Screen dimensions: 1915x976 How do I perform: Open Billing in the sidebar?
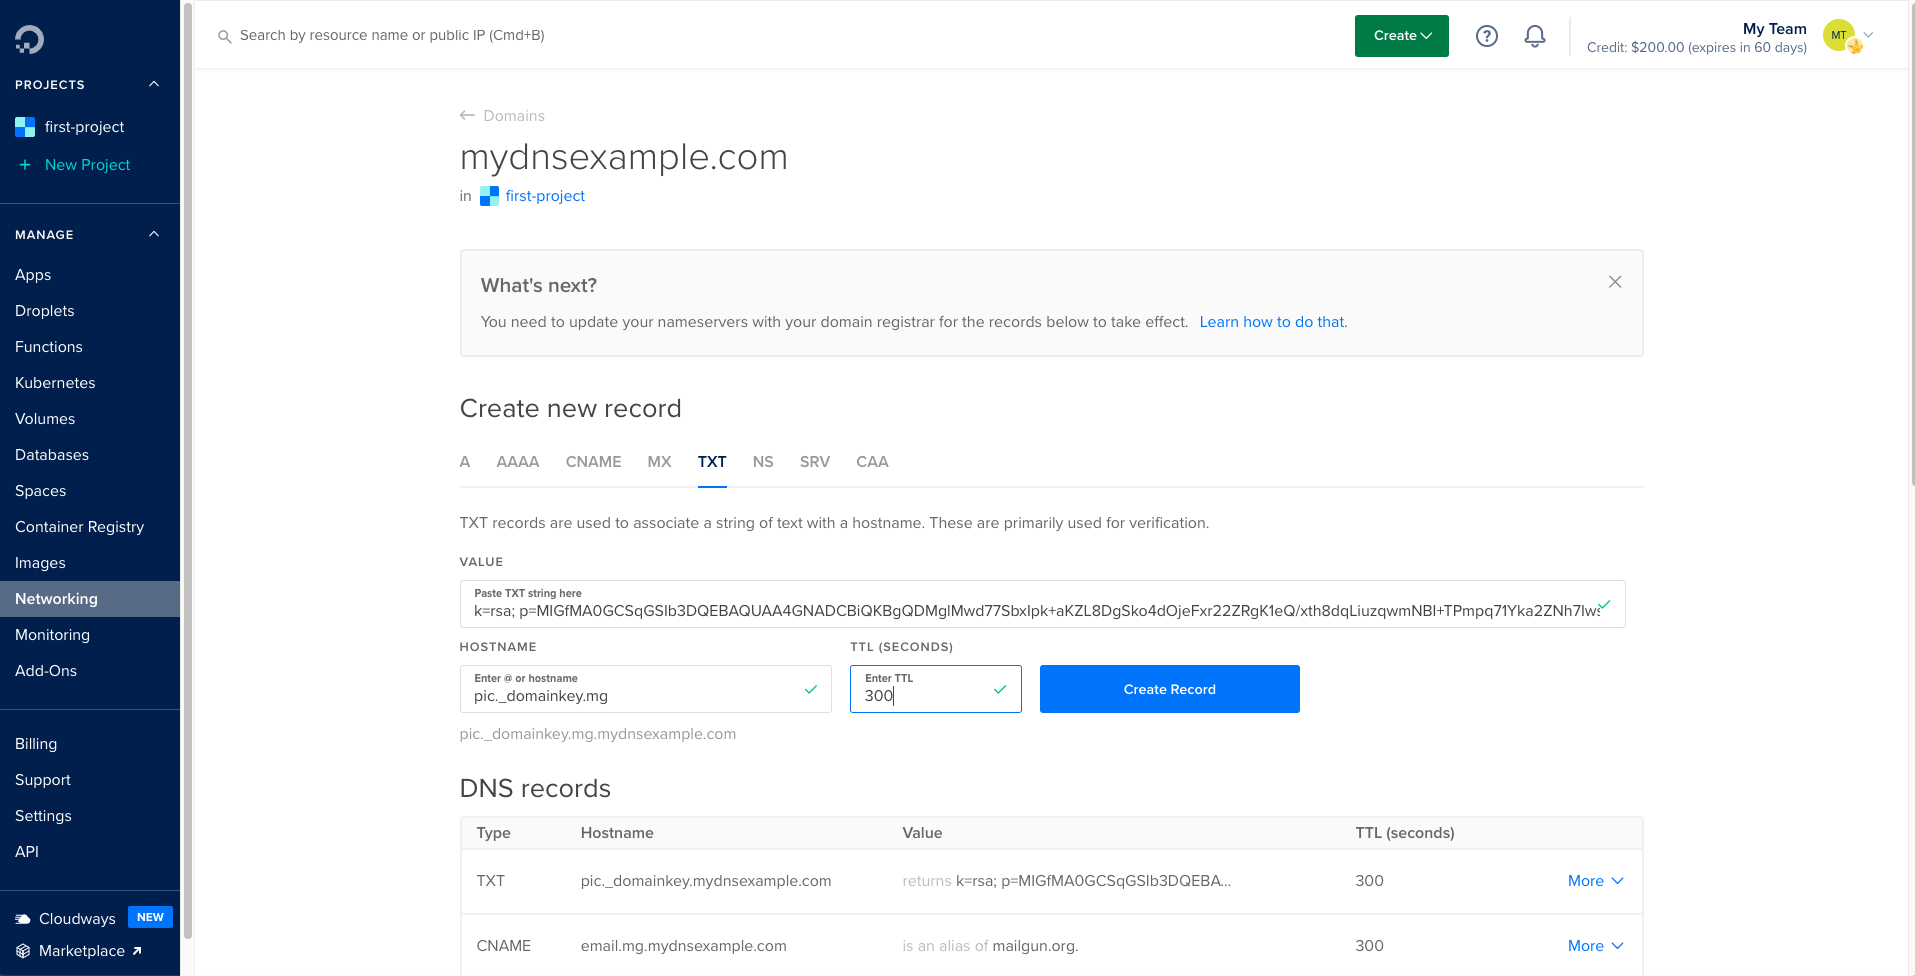pos(36,744)
